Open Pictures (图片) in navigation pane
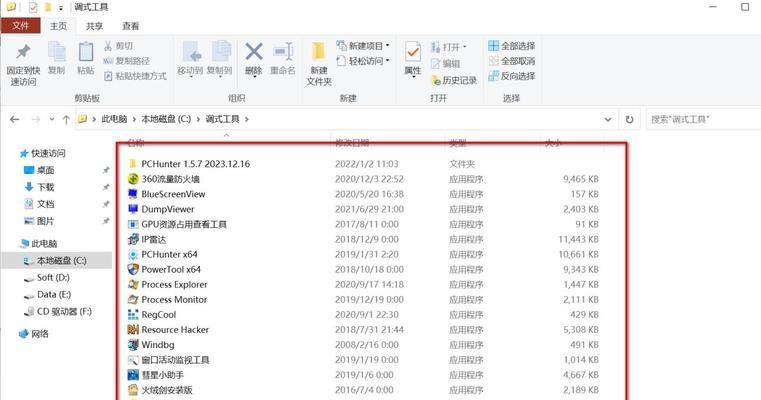This screenshot has width=761, height=400. [x=39, y=221]
